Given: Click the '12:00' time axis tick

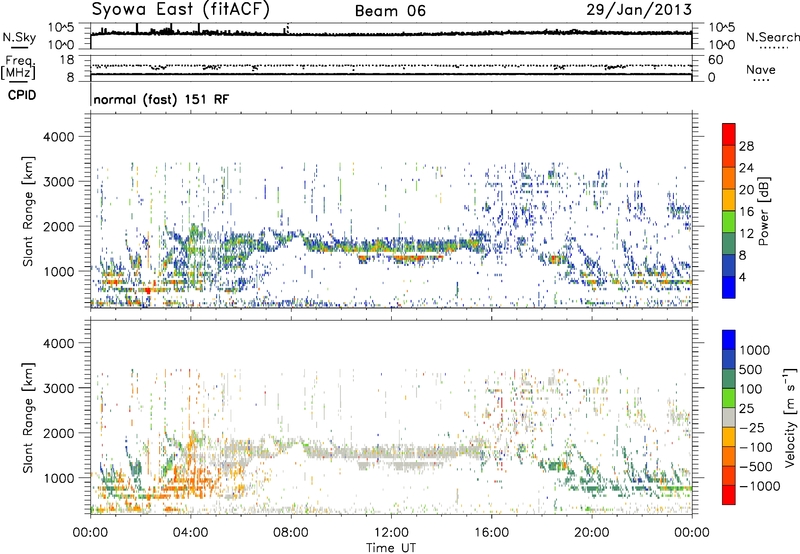Looking at the screenshot, I should pos(391,533).
